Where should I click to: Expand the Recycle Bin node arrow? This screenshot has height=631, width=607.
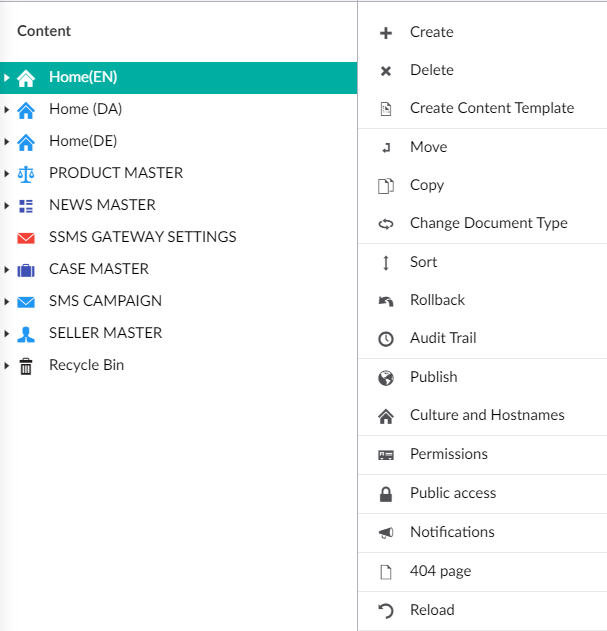7,365
